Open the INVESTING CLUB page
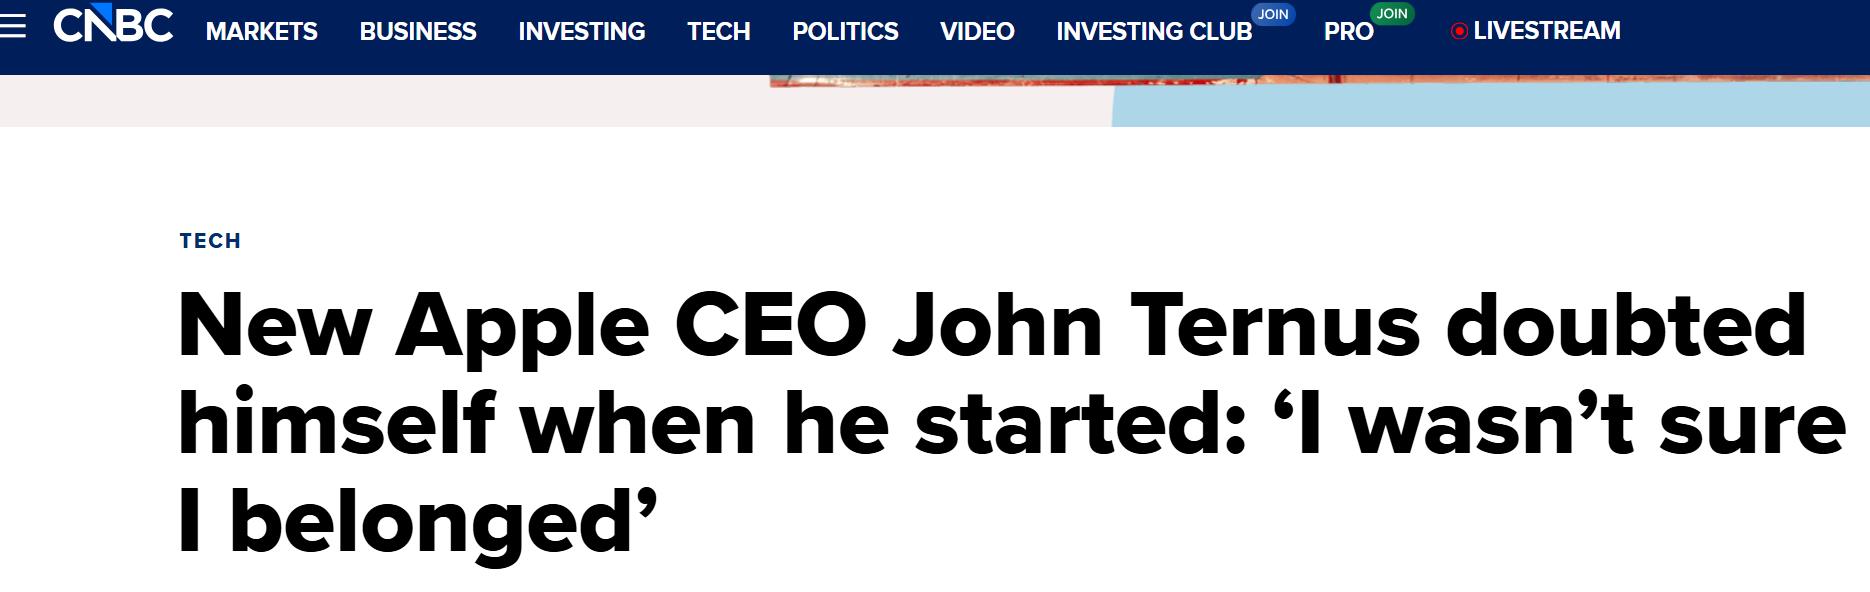1870x592 pixels. (x=1154, y=32)
